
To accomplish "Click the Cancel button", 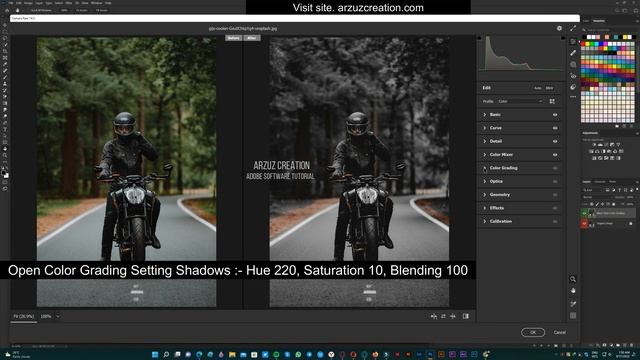I will click(x=559, y=332).
